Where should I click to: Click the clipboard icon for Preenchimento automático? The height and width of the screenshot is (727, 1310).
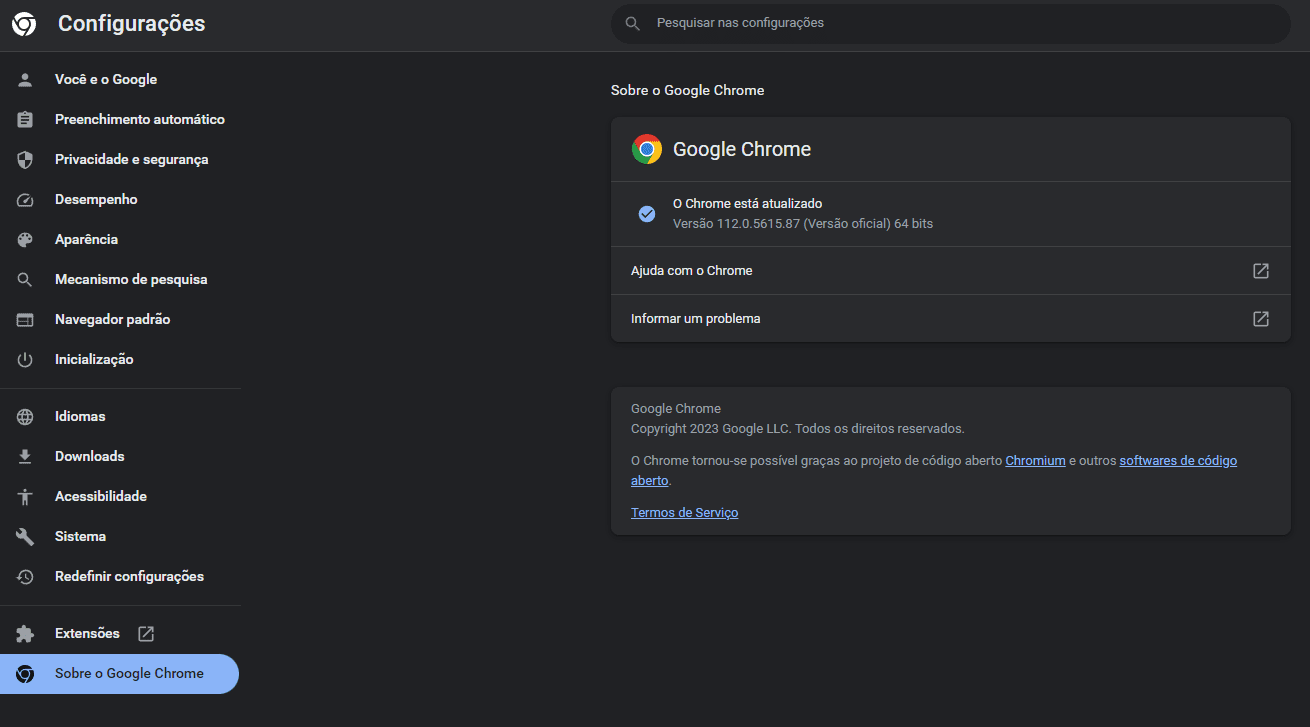25,120
